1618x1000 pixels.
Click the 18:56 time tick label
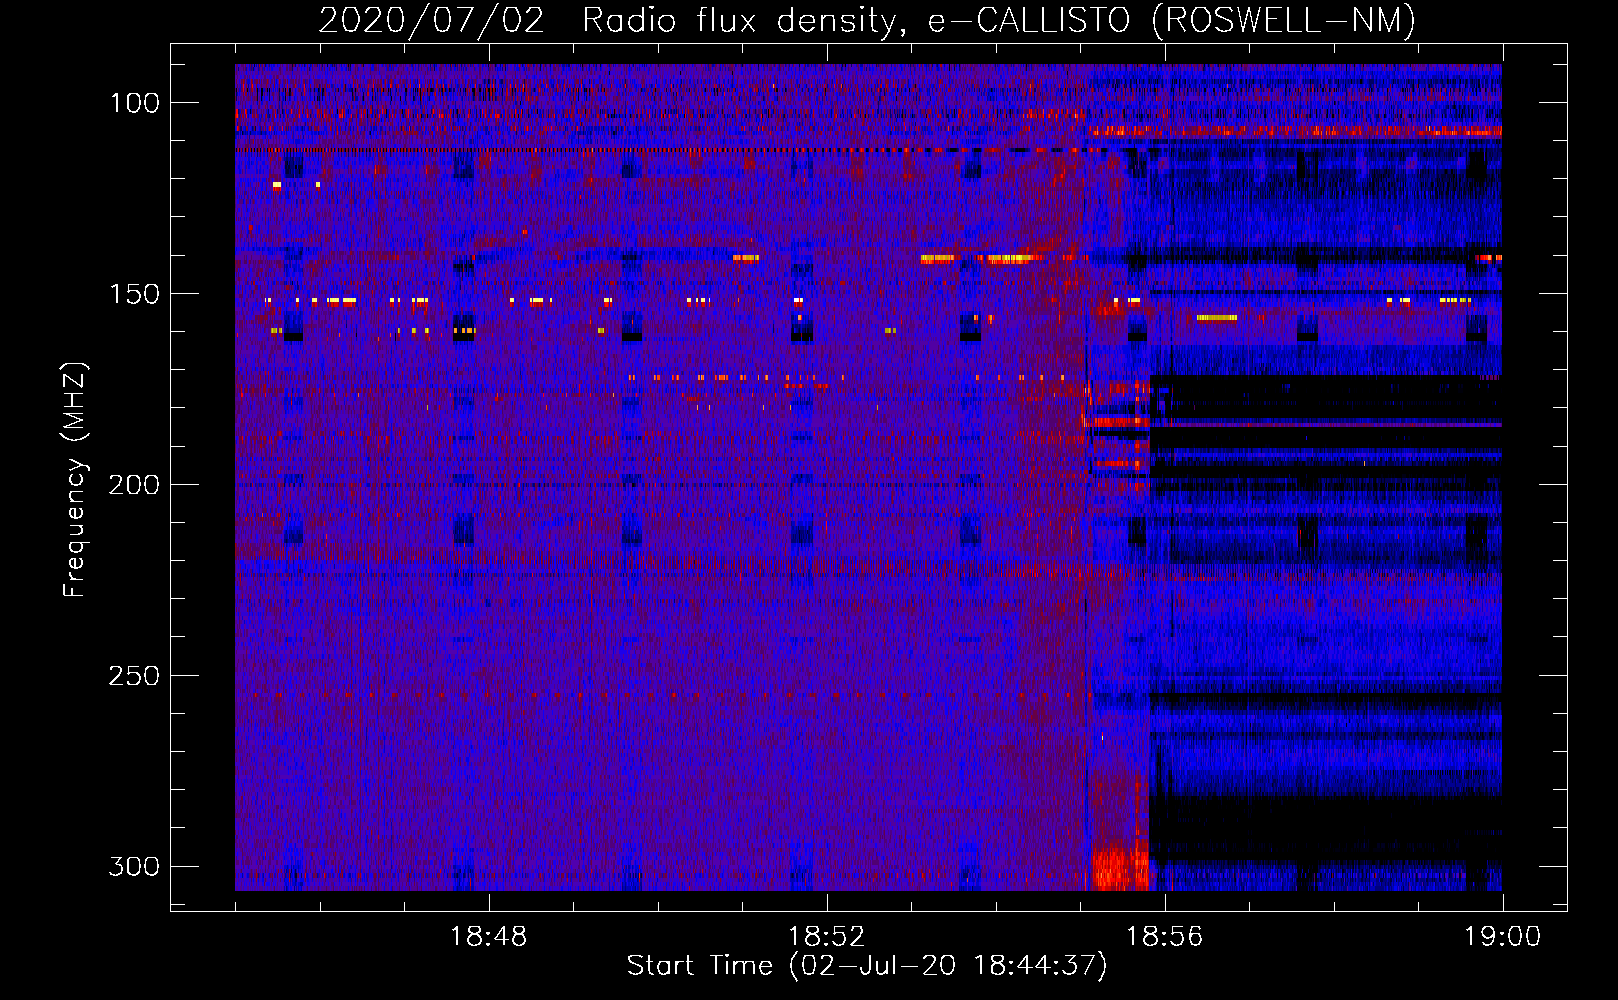(x=1164, y=937)
